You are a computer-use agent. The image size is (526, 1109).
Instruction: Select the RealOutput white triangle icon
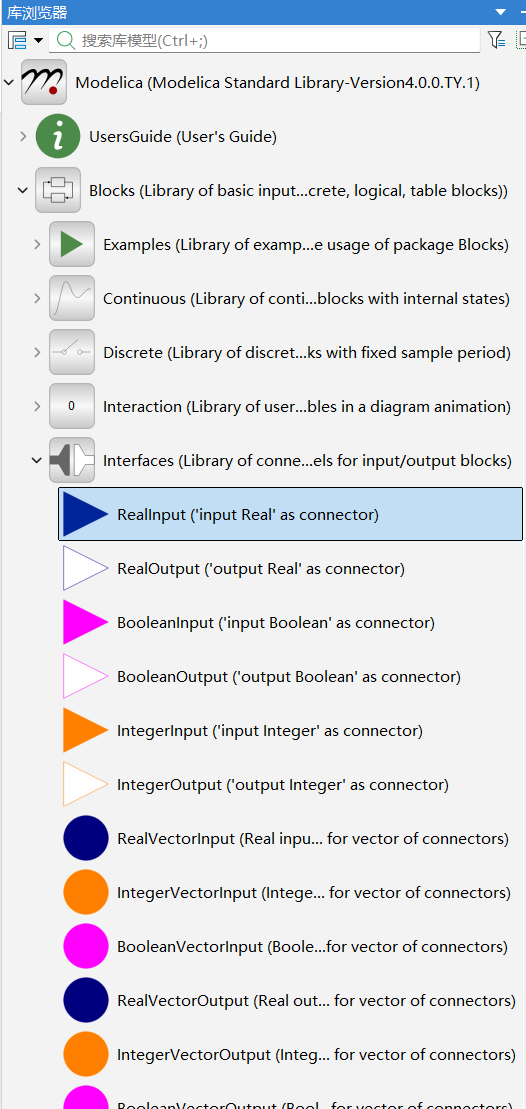[x=85, y=568]
